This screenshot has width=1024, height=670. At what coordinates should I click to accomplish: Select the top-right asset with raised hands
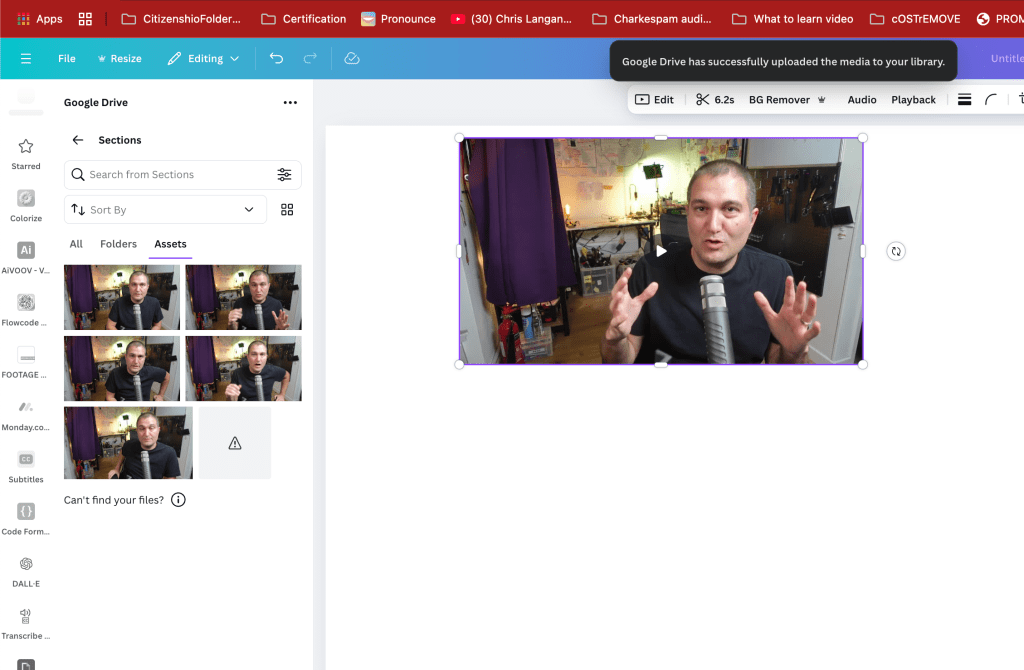pyautogui.click(x=244, y=297)
